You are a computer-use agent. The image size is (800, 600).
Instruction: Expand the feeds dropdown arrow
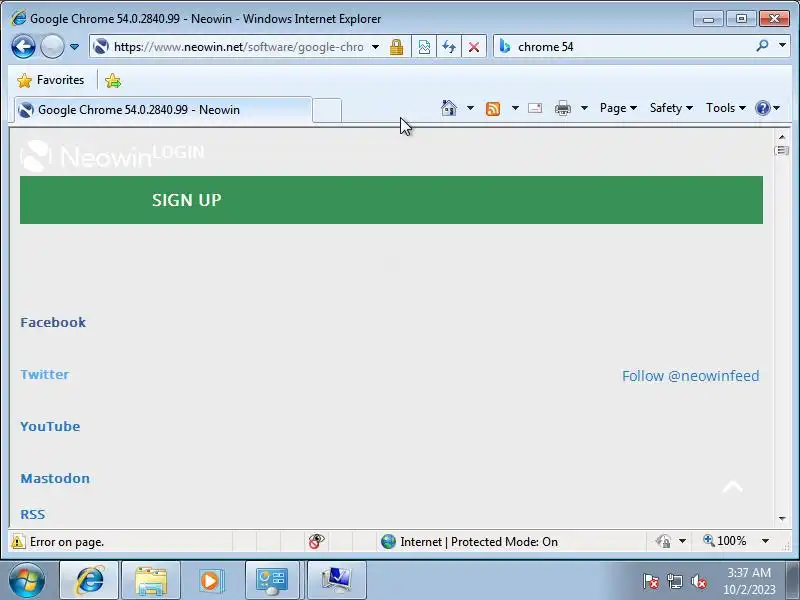[x=515, y=108]
